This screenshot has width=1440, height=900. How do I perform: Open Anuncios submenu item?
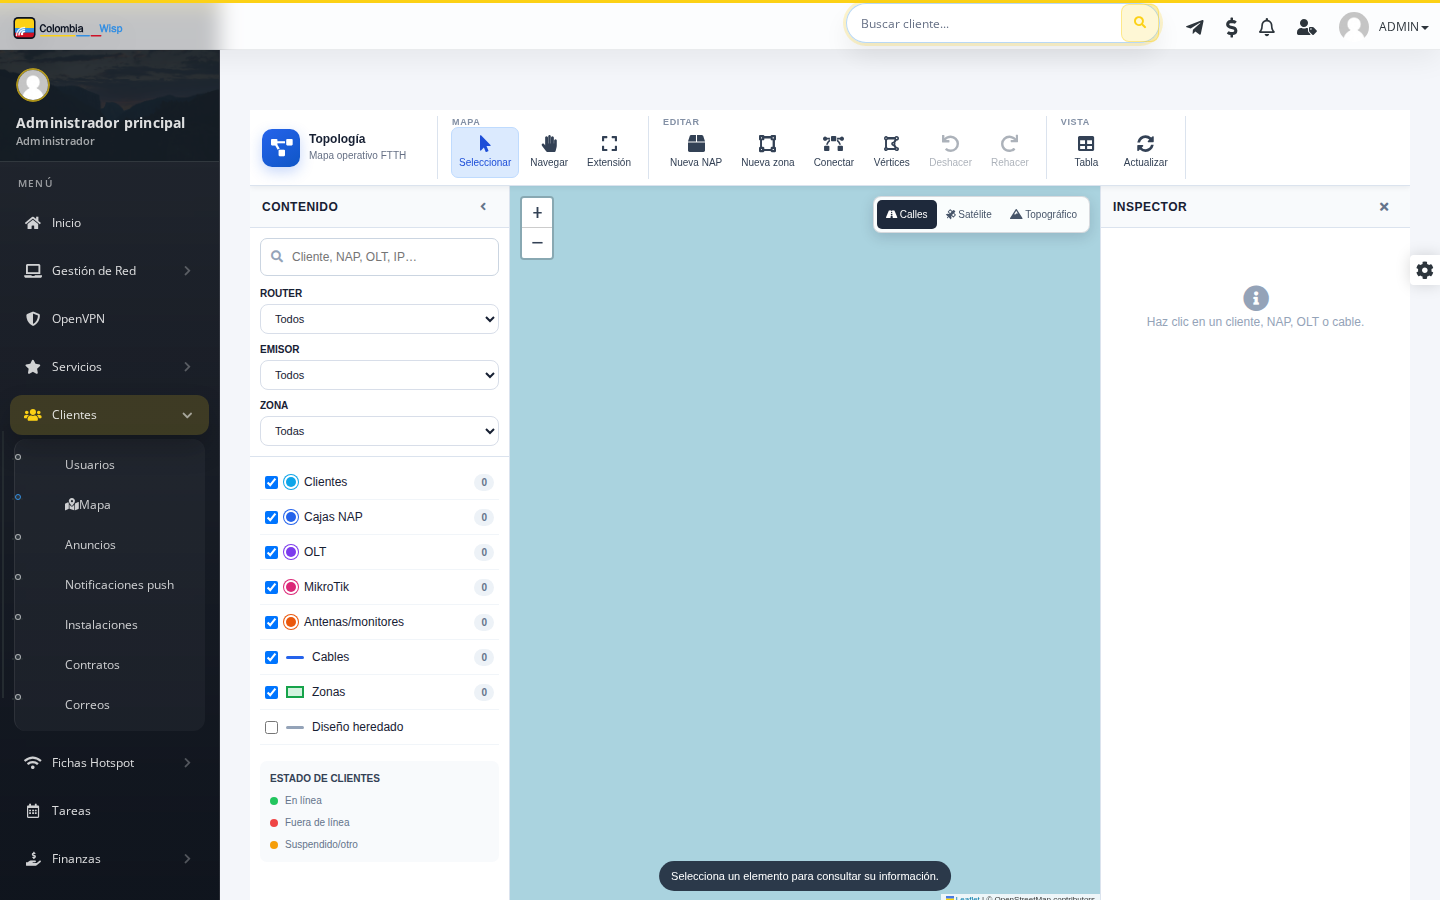90,545
